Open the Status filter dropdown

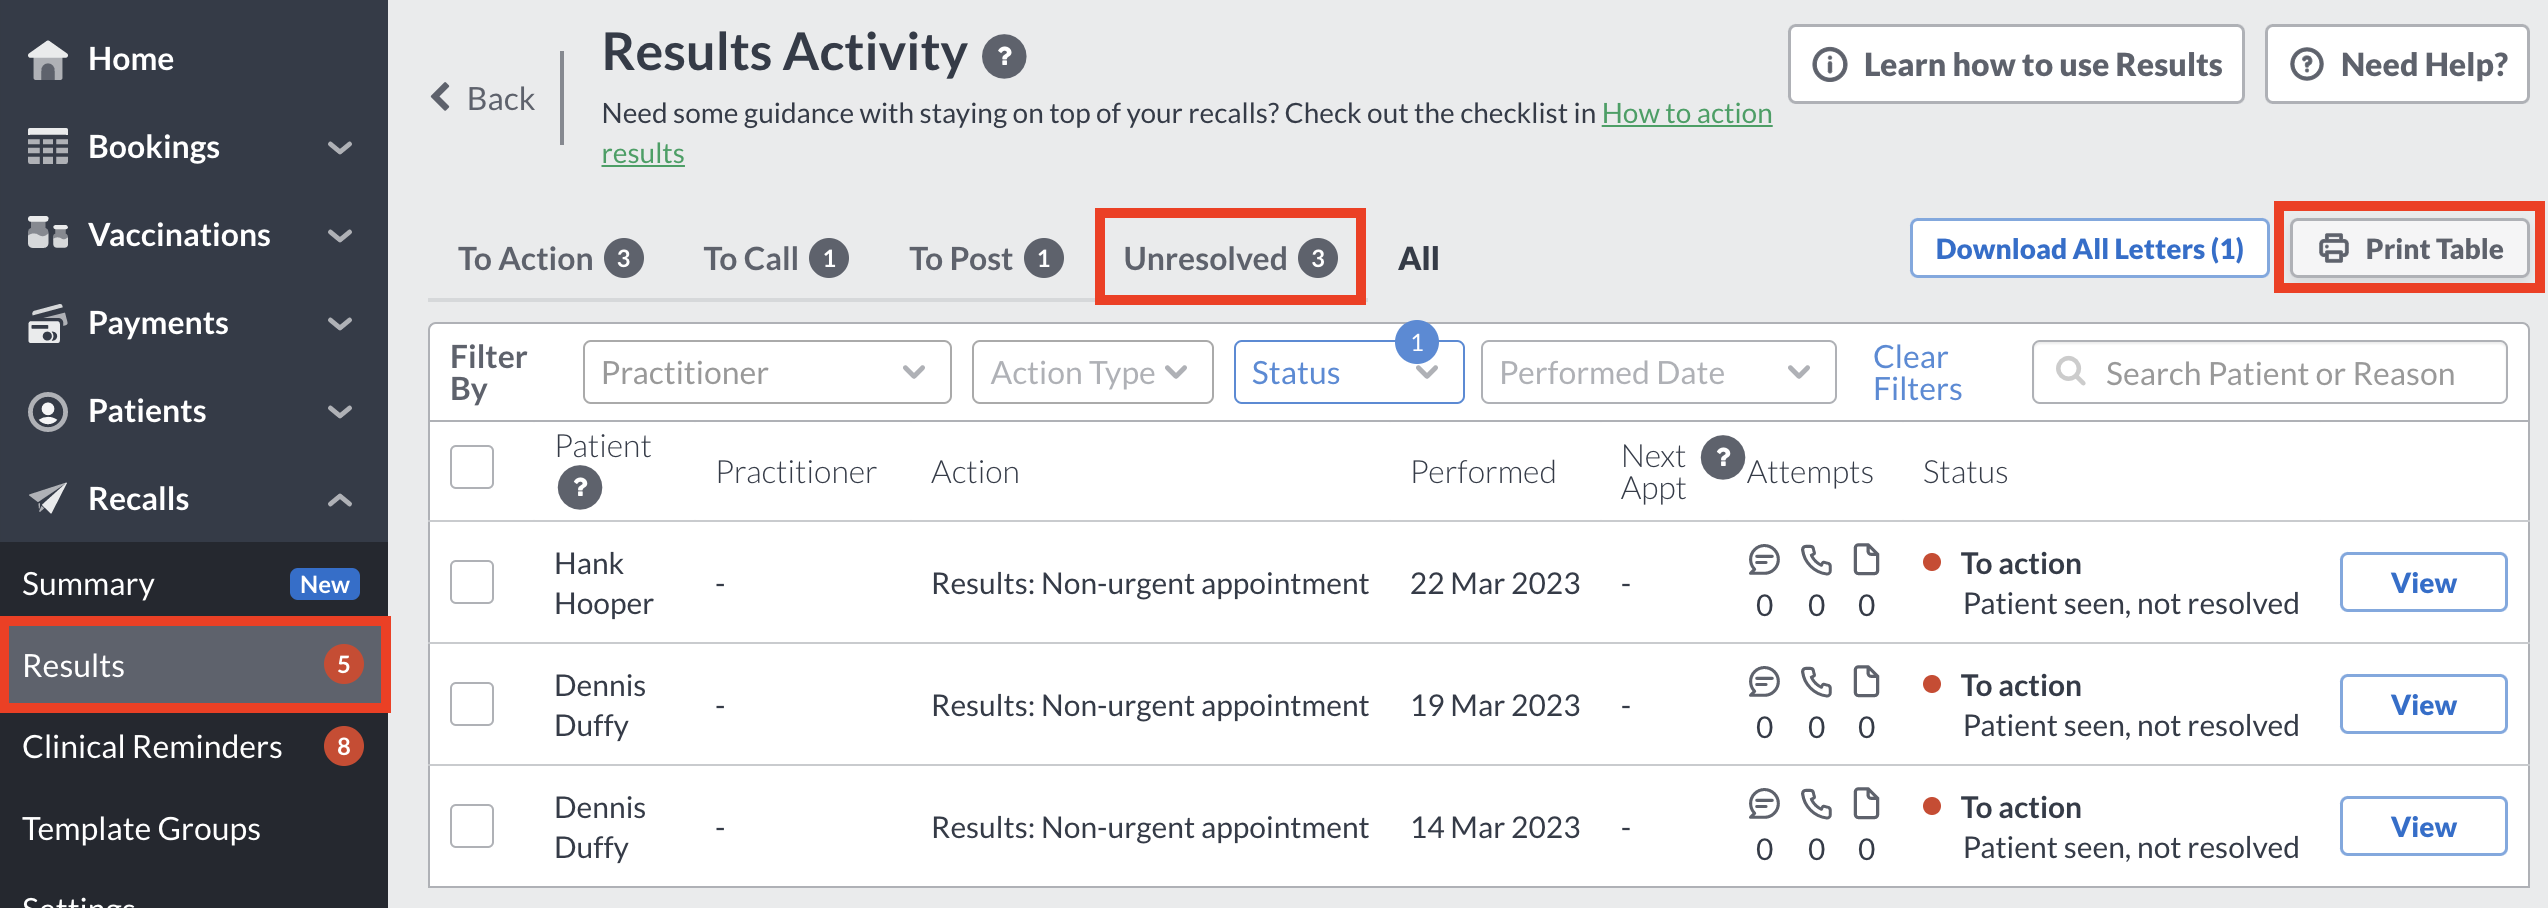pos(1348,372)
